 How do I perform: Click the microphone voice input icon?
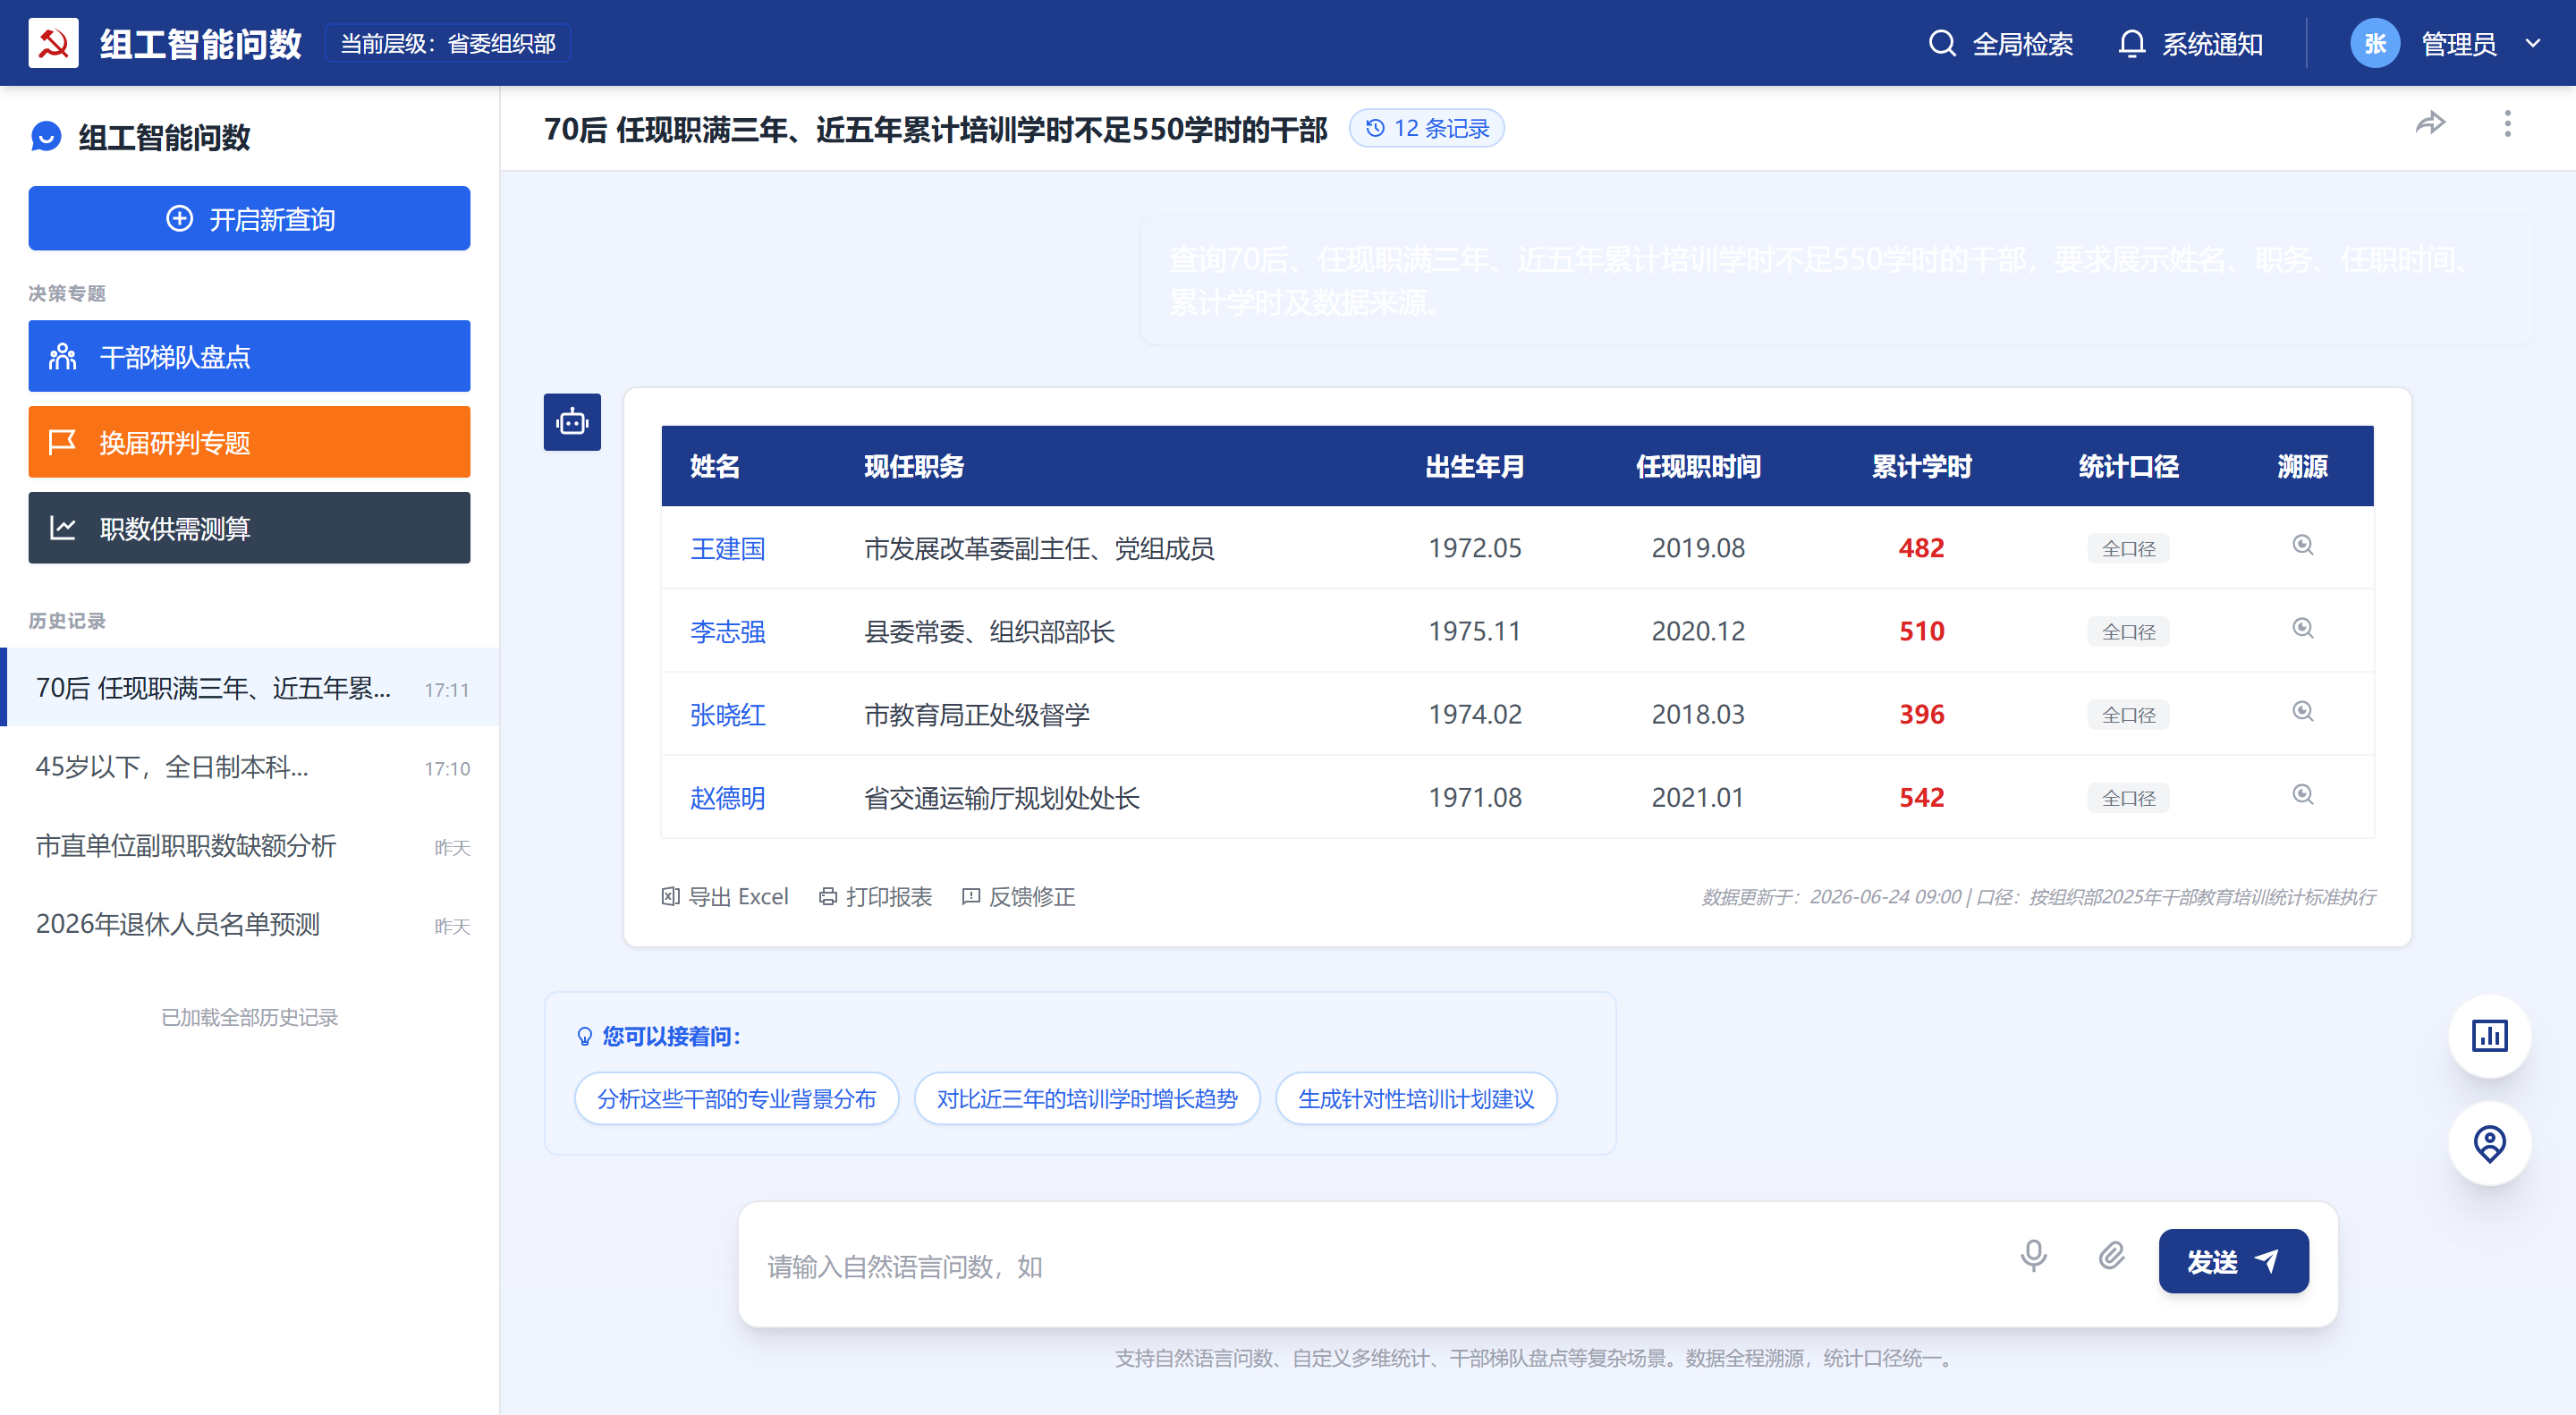click(x=2033, y=1256)
